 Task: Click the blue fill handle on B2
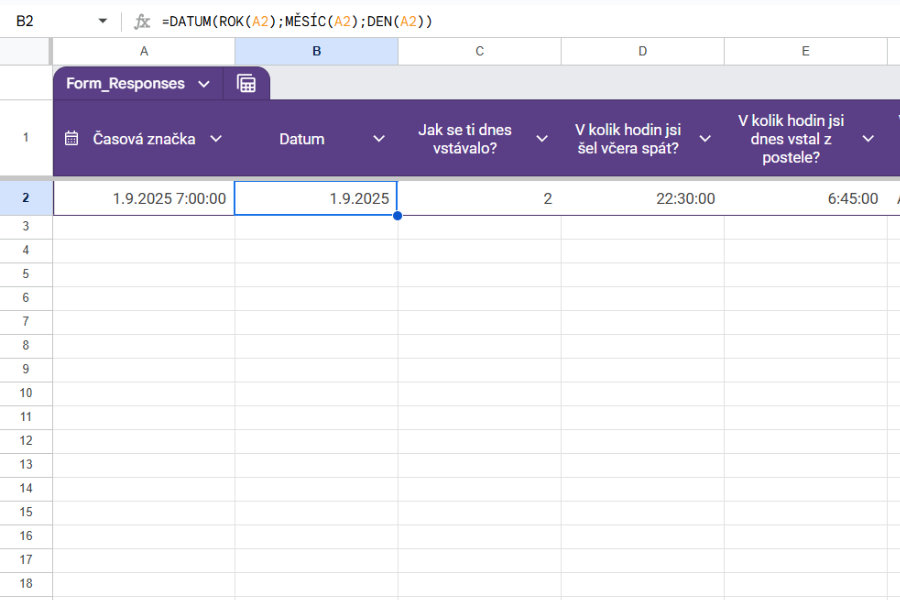click(x=397, y=214)
